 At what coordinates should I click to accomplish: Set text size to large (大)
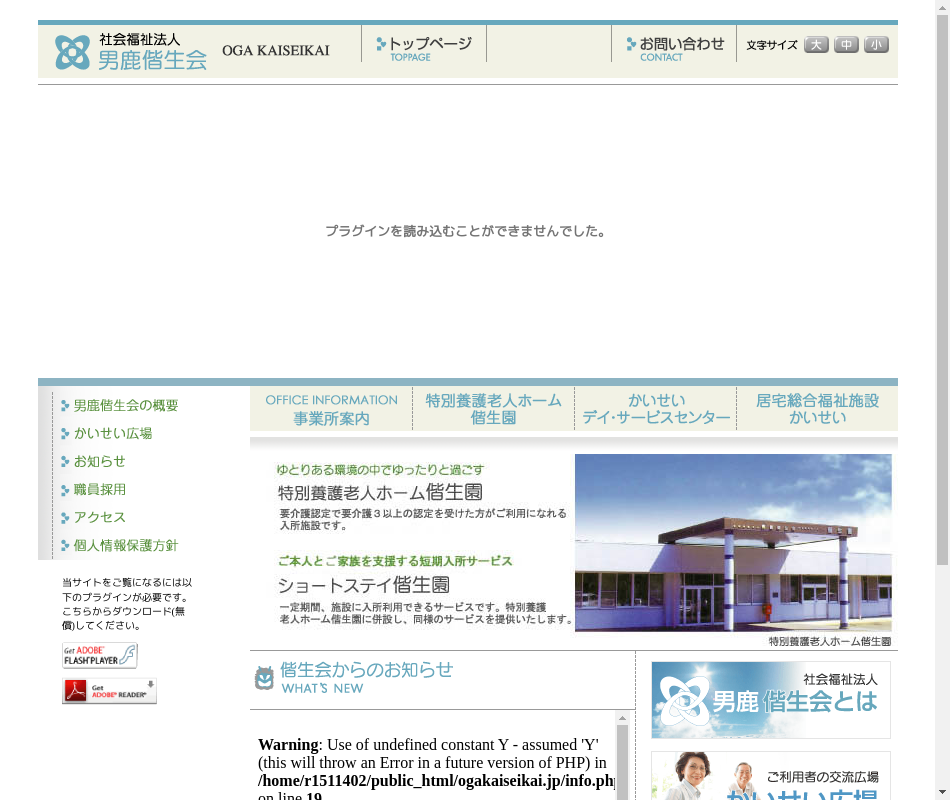(x=816, y=45)
